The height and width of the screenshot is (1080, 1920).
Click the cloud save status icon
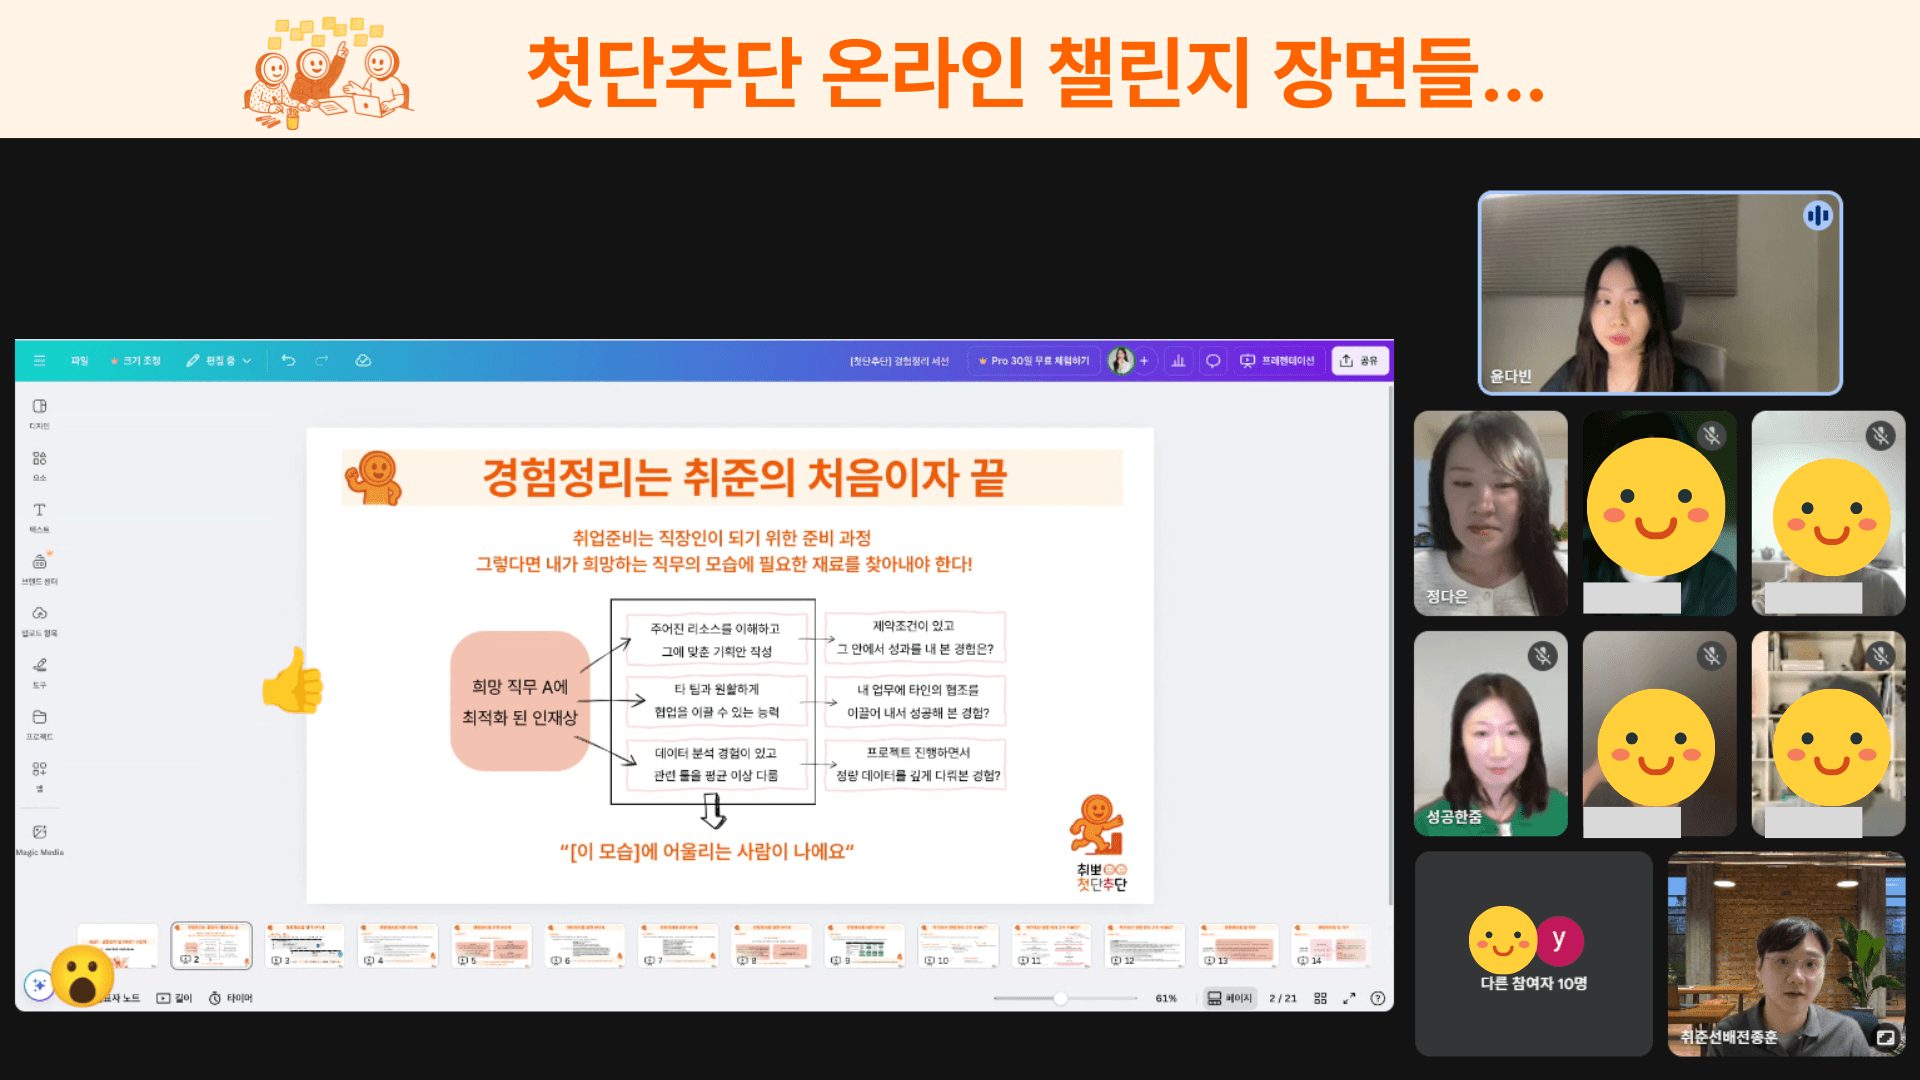363,360
